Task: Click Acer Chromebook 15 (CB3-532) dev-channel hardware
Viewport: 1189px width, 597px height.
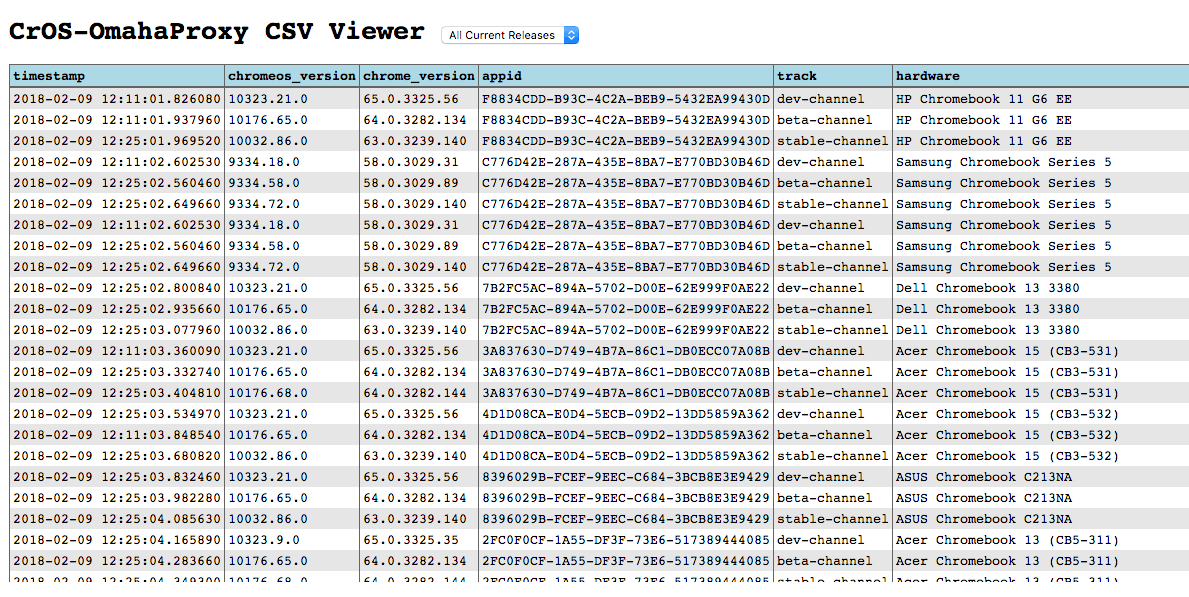Action: 1008,414
